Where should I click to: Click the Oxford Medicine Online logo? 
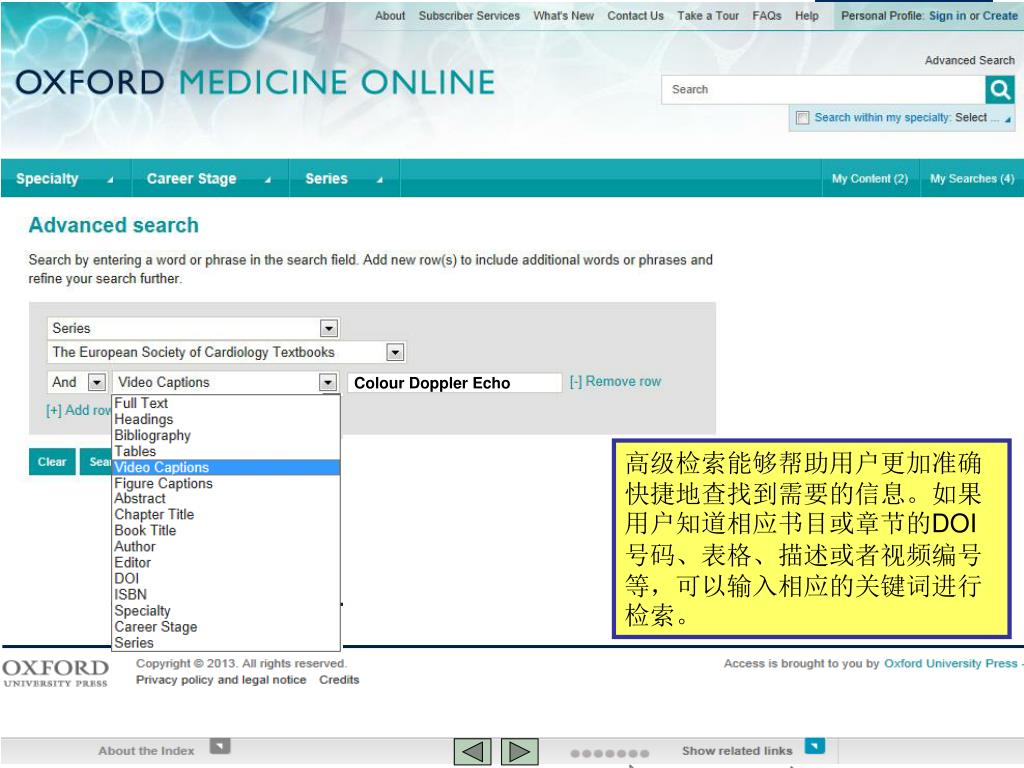[x=255, y=82]
